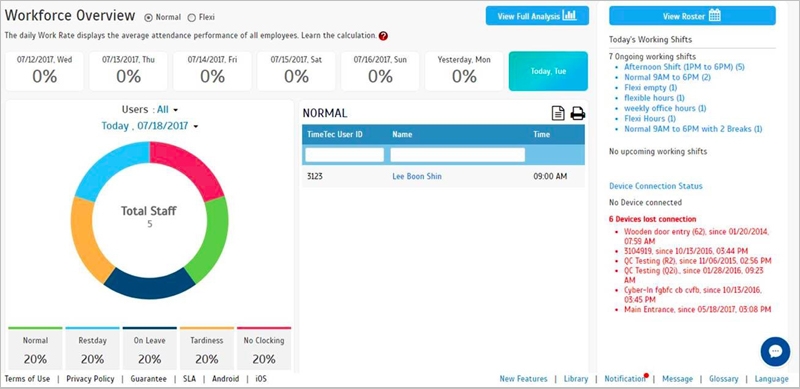Click user ID 3123 cell

315,176
